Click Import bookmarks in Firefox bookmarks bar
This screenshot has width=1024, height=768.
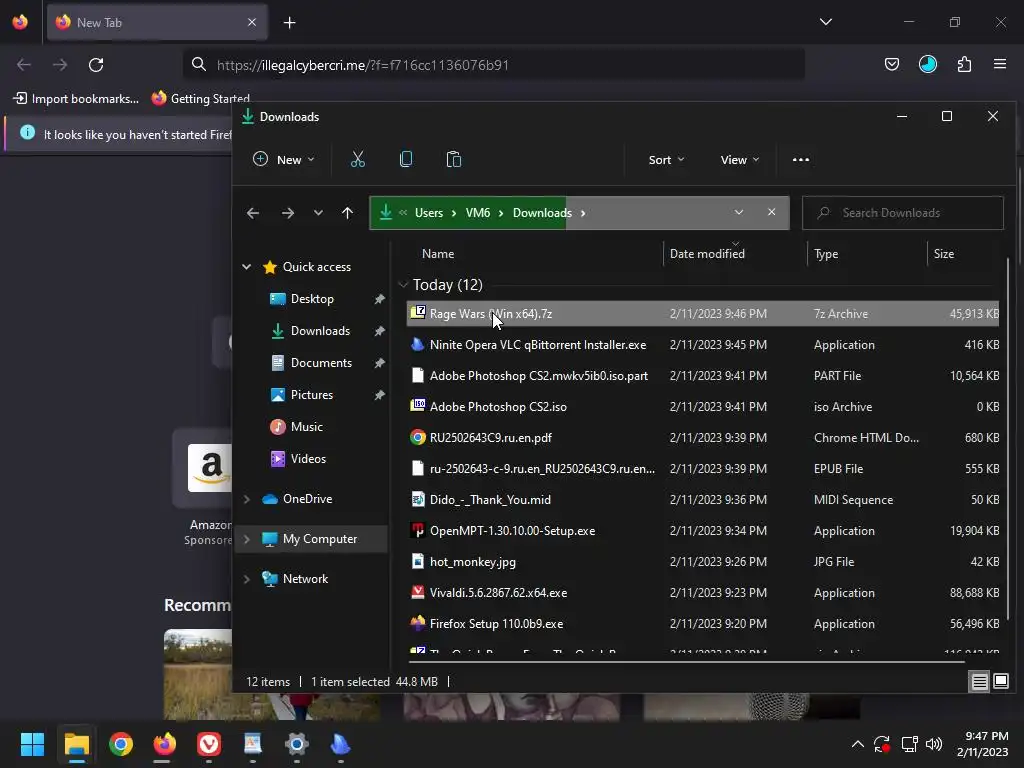click(76, 99)
